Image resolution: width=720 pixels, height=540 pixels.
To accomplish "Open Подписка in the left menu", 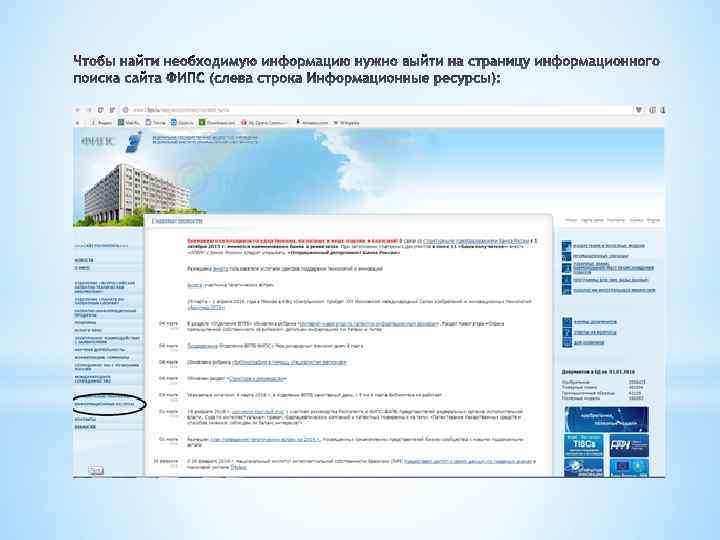I will click(x=85, y=323).
